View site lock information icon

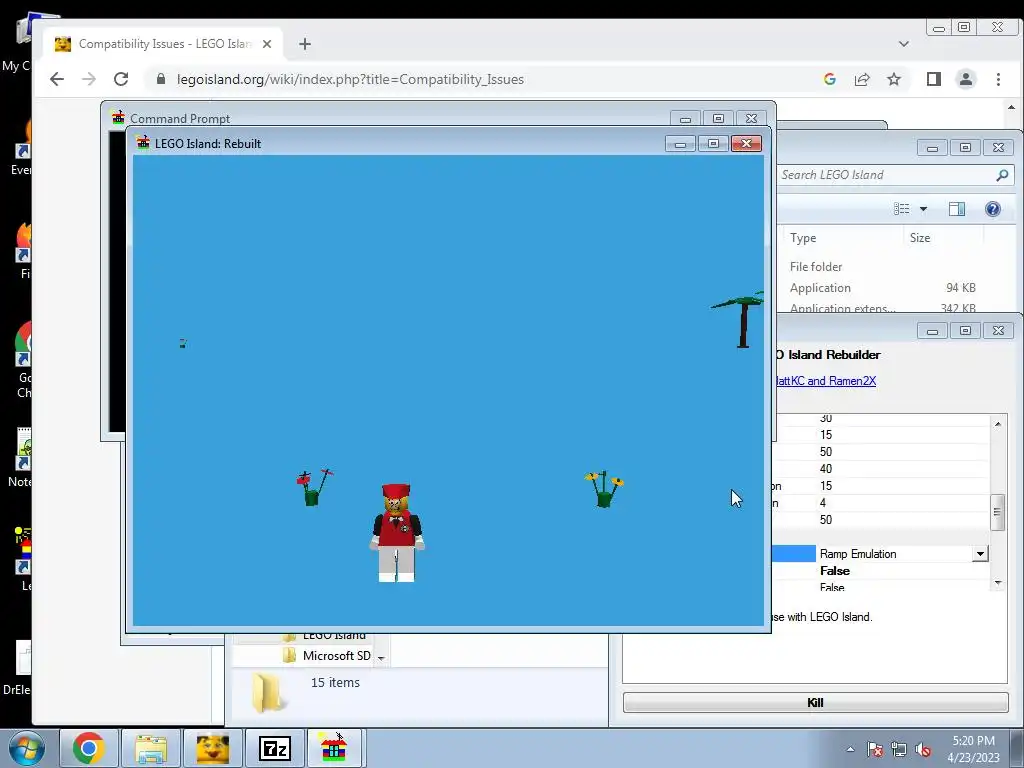point(161,79)
